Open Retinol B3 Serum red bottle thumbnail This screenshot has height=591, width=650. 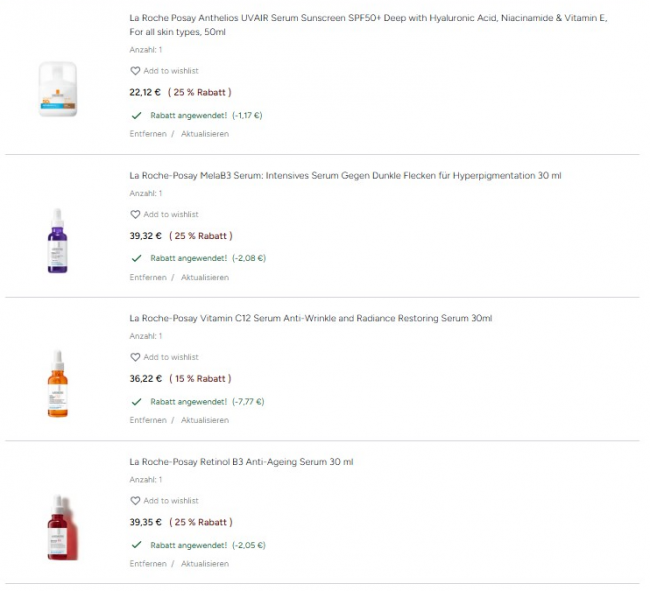[x=58, y=526]
